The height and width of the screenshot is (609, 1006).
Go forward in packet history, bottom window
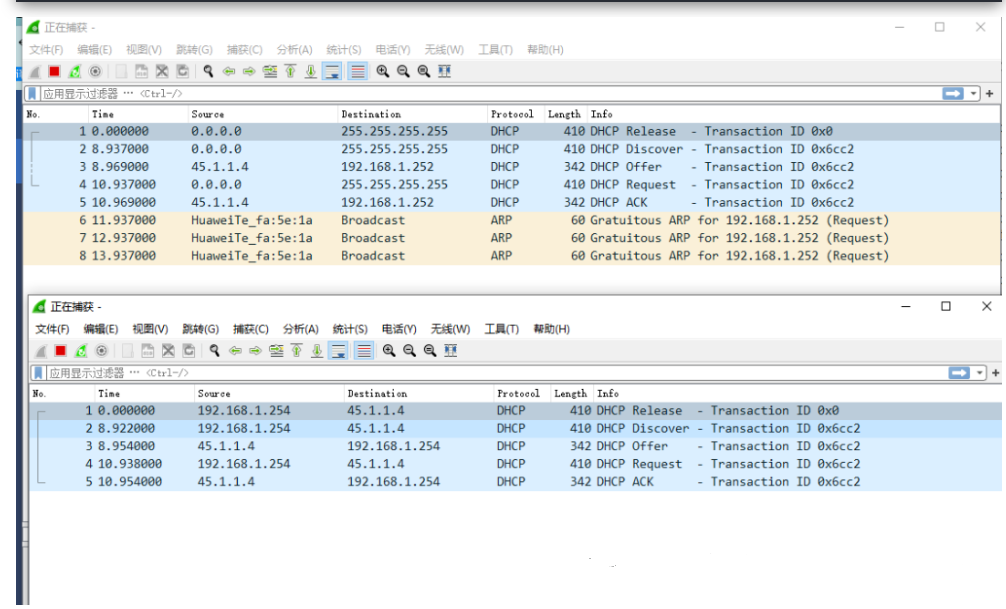click(x=255, y=350)
